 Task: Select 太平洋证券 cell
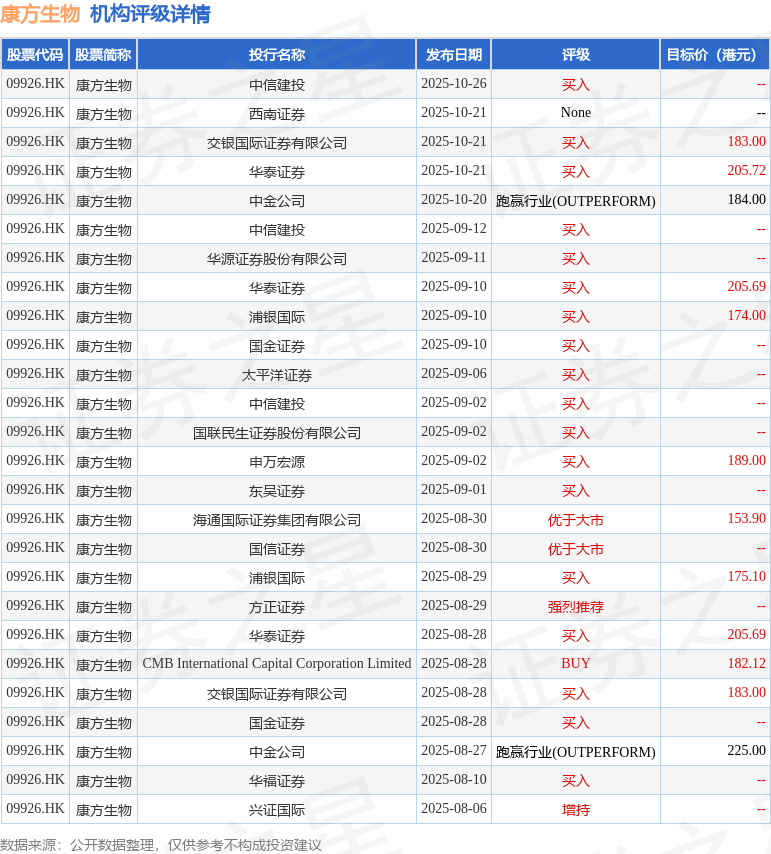pos(277,375)
